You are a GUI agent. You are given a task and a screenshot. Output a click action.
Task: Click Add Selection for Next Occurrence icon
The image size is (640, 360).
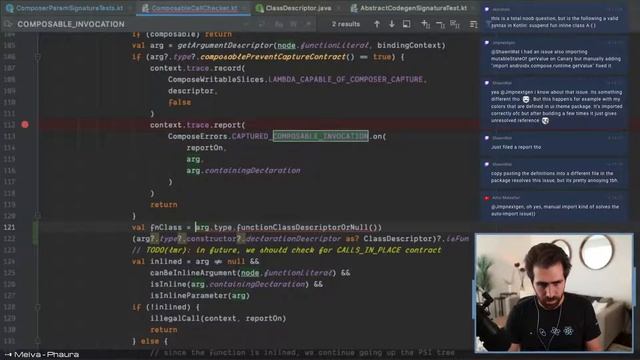(x=425, y=24)
